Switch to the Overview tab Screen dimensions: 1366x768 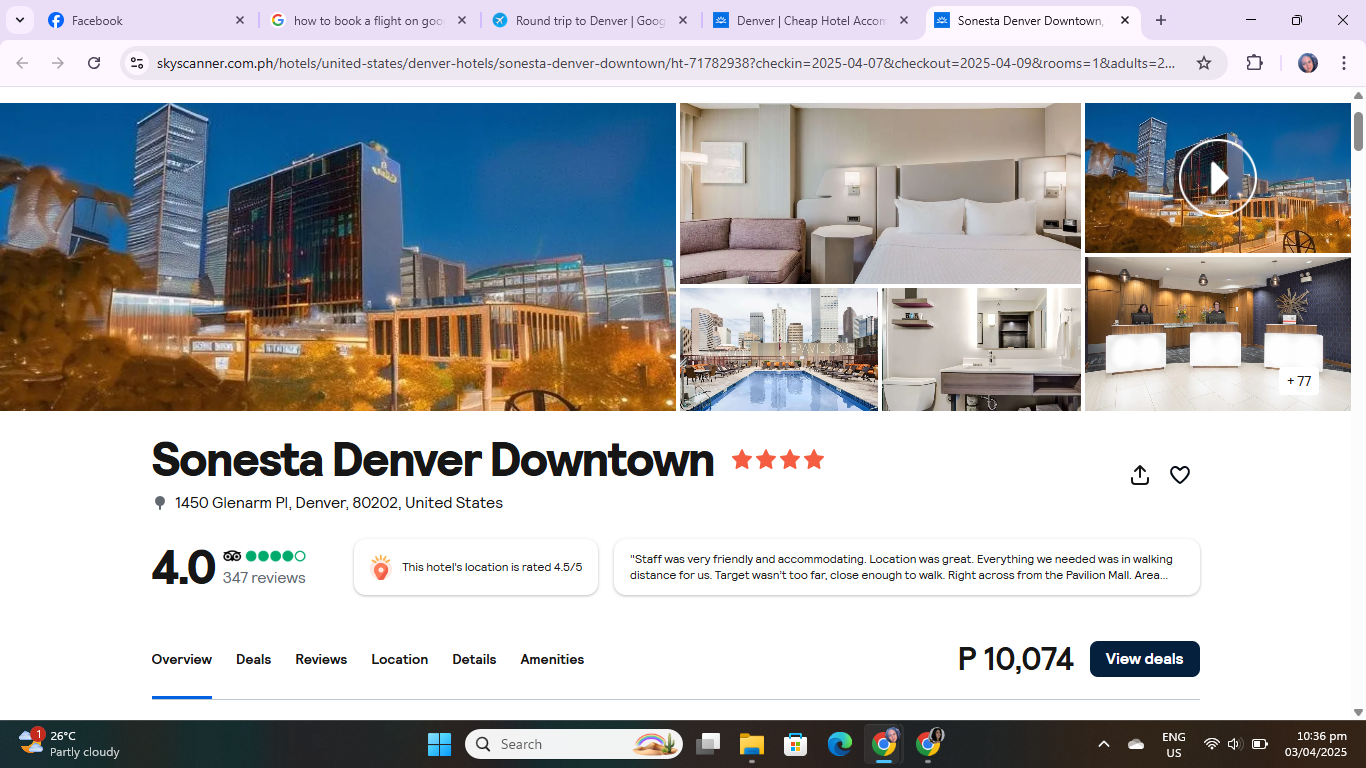tap(182, 659)
